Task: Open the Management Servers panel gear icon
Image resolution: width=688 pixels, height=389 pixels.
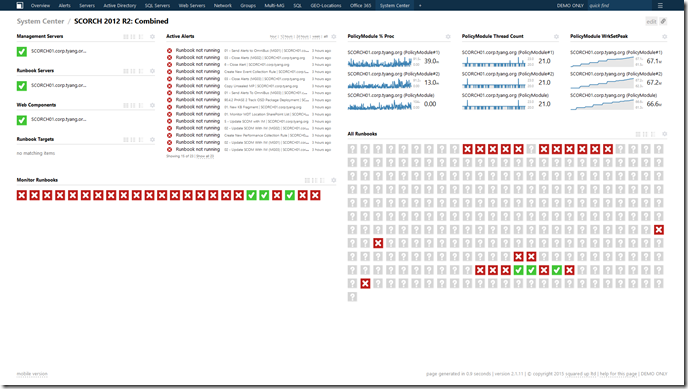Action: [152, 36]
